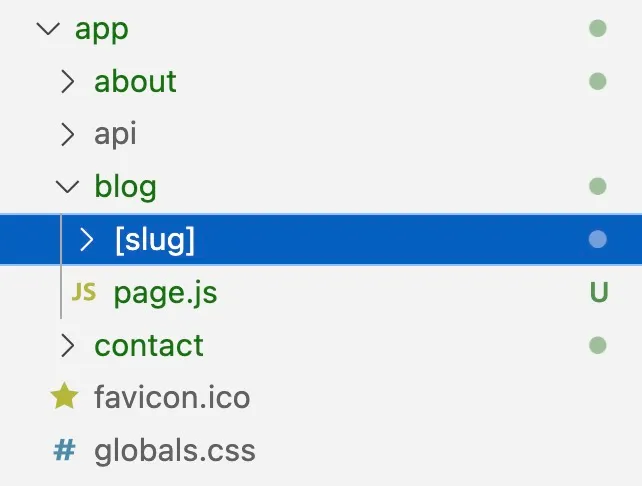Open the globals.css file
Viewport: 642px width, 486px height.
click(175, 451)
